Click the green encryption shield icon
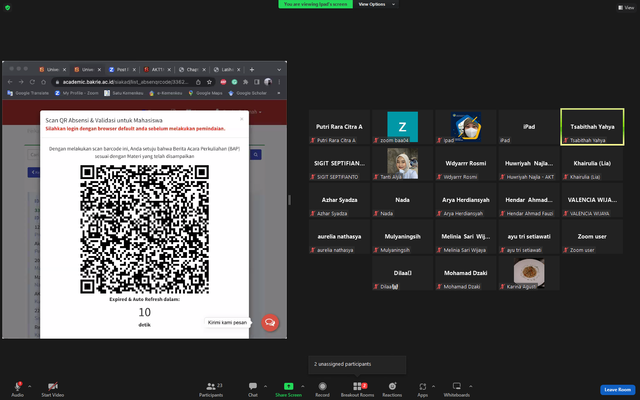The image size is (640, 400). click(x=7, y=7)
